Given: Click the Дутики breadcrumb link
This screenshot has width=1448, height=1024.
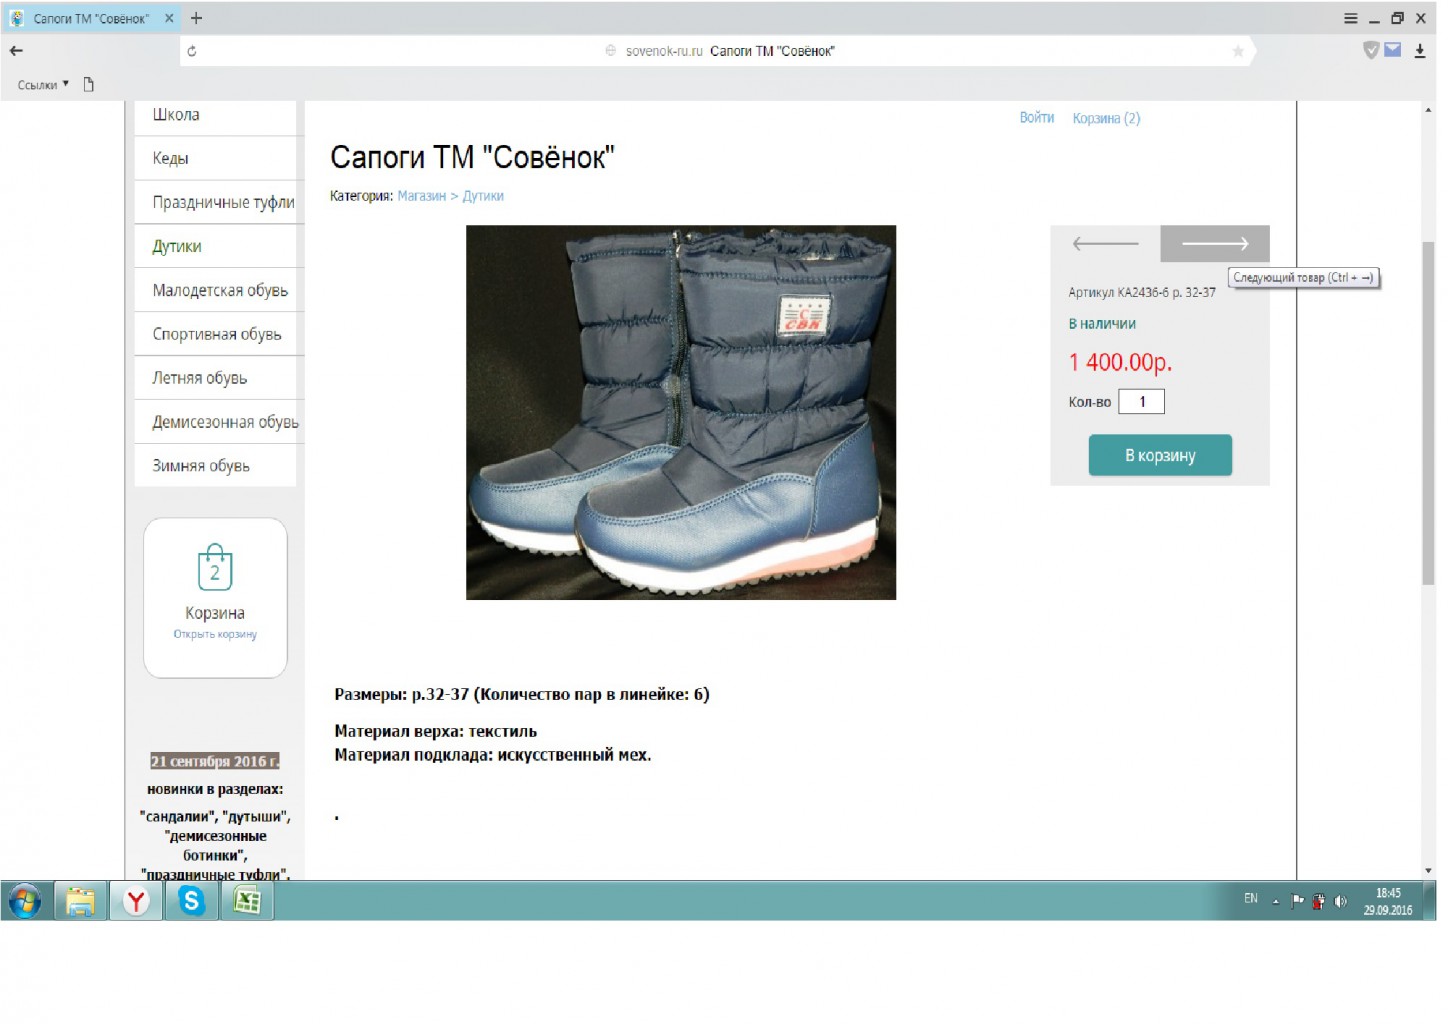Looking at the screenshot, I should (x=483, y=196).
